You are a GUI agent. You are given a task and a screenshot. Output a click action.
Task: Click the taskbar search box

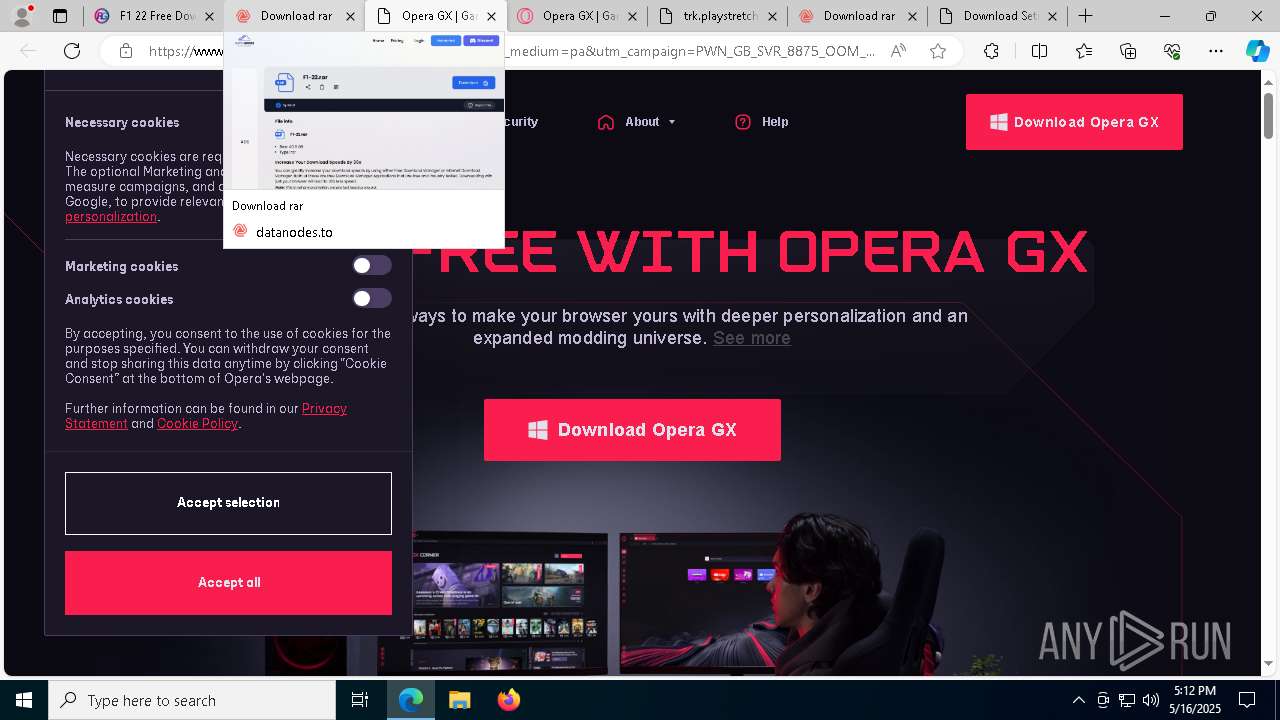pos(192,700)
